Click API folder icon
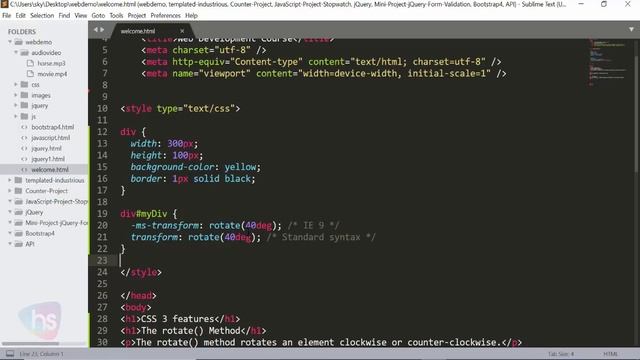The image size is (640, 360). [19, 244]
